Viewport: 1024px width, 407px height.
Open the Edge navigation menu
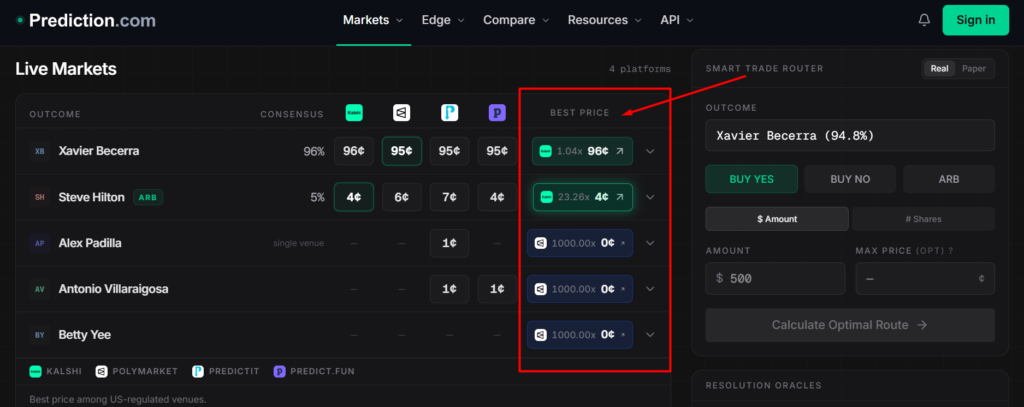[x=443, y=20]
